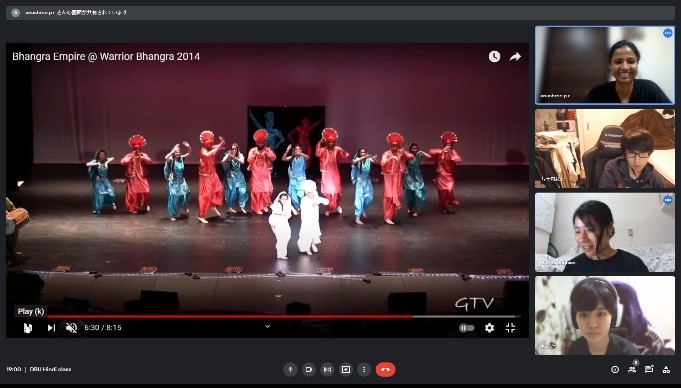Viewport: 681px width, 388px height.
Task: Unmute the YouTube video volume icon
Action: click(71, 328)
